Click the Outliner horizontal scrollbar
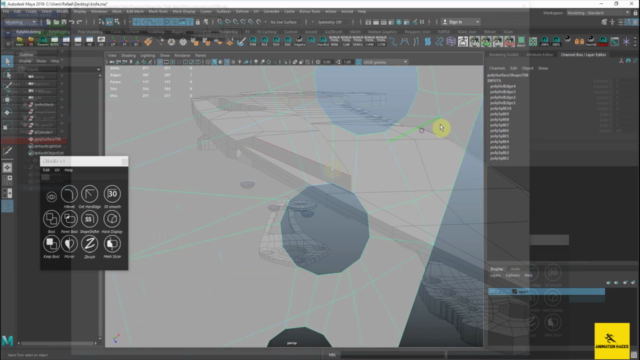The height and width of the screenshot is (360, 640). click(x=57, y=343)
